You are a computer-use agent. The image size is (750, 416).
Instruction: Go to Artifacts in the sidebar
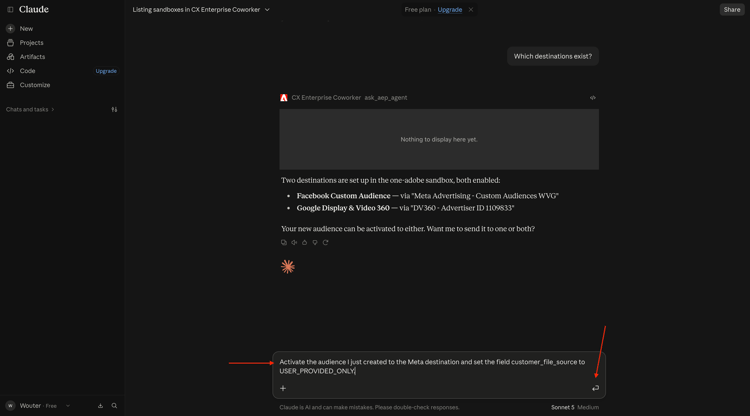pyautogui.click(x=32, y=56)
